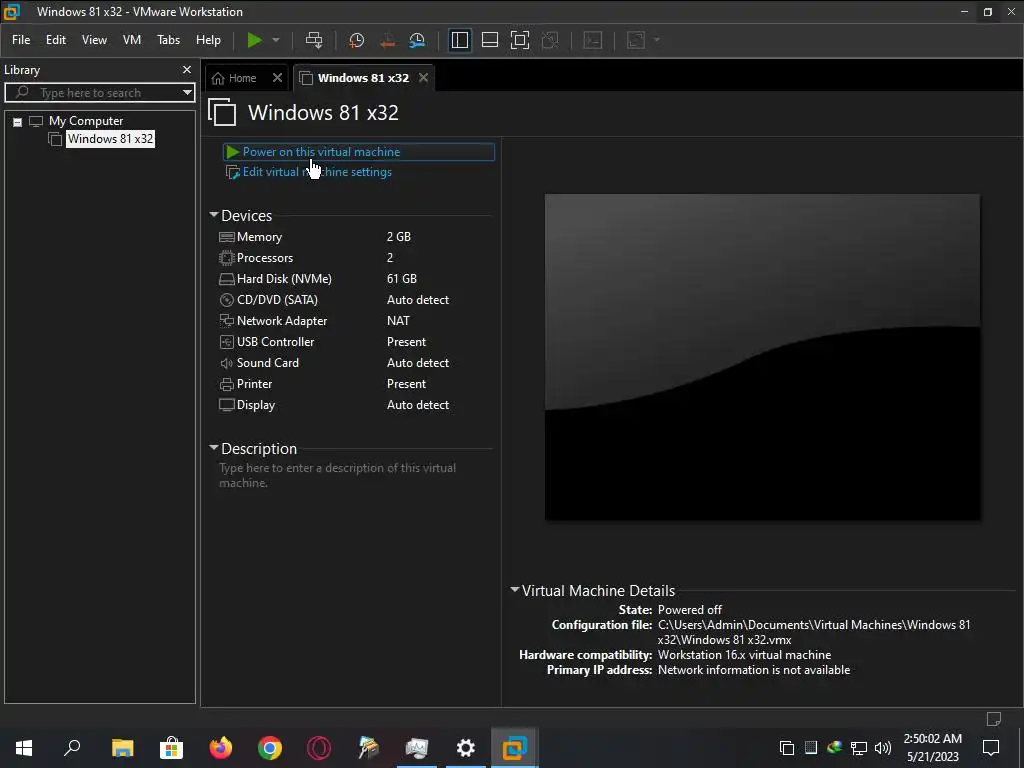Image resolution: width=1024 pixels, height=768 pixels.
Task: Collapse the Virtual Machine Details section
Action: (515, 590)
